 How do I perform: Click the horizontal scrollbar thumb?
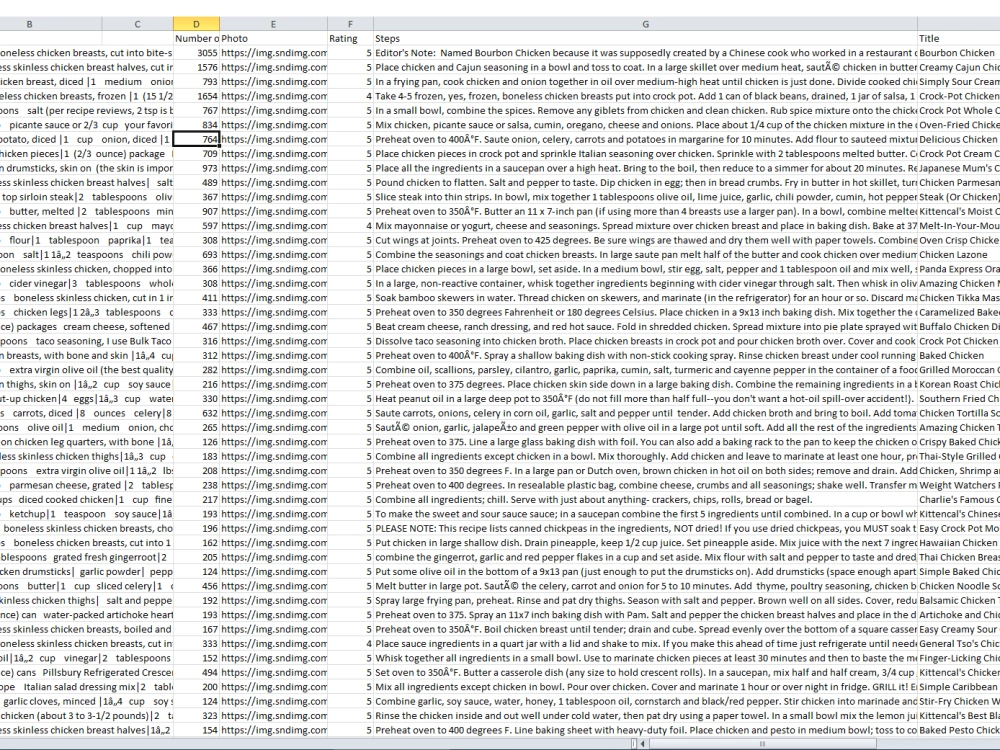[763, 743]
